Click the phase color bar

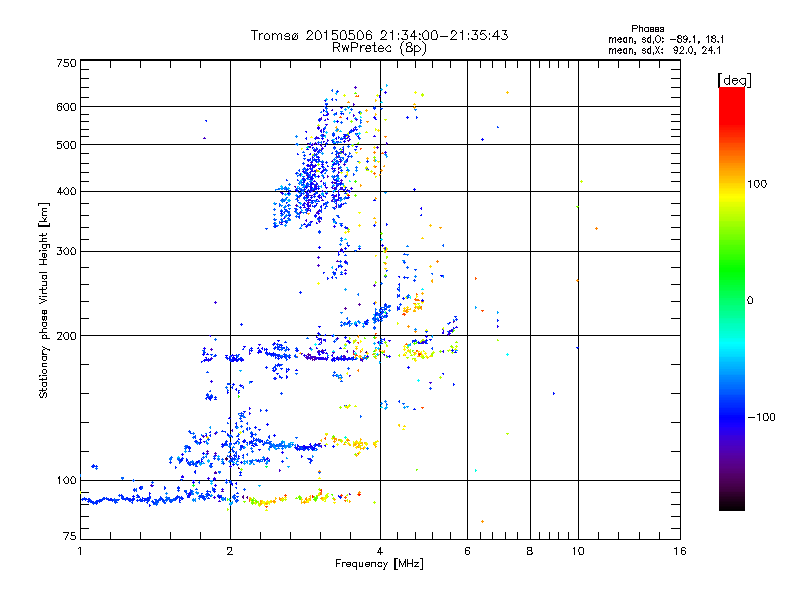732,298
